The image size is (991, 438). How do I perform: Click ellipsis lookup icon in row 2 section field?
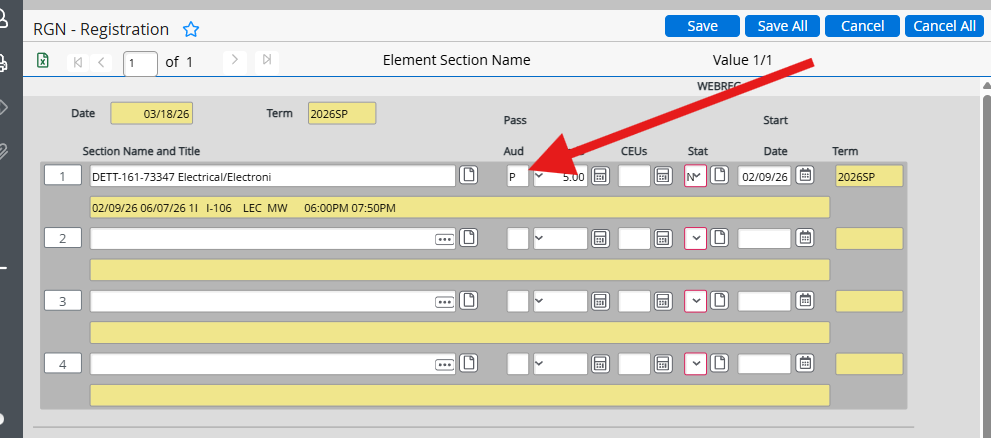tap(445, 239)
